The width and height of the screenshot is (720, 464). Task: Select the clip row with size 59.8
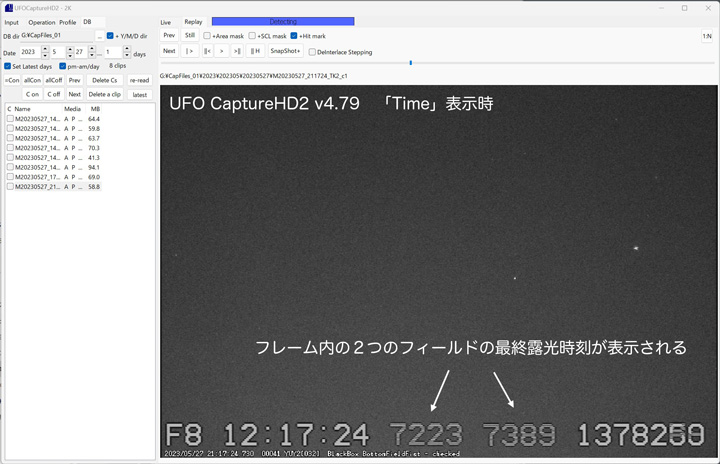(53, 129)
